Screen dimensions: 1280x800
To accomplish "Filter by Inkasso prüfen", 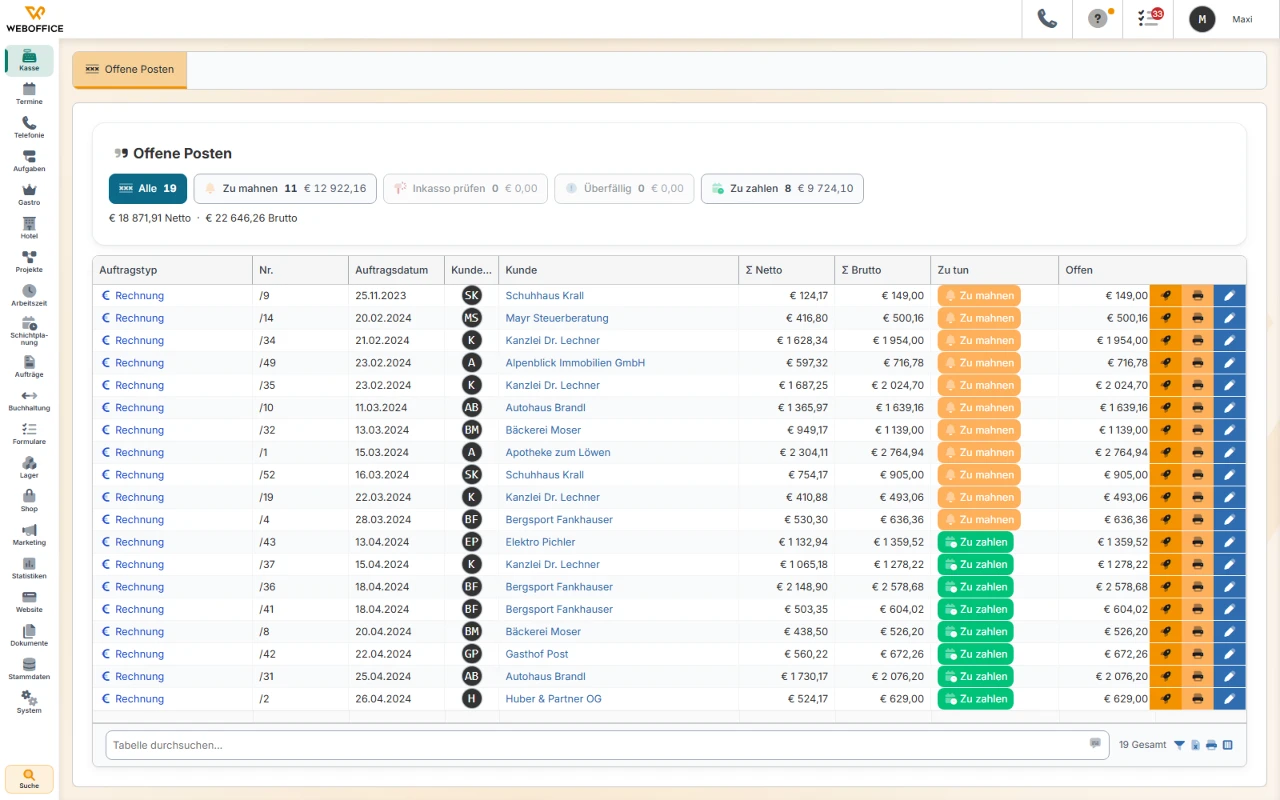I will pyautogui.click(x=465, y=189).
